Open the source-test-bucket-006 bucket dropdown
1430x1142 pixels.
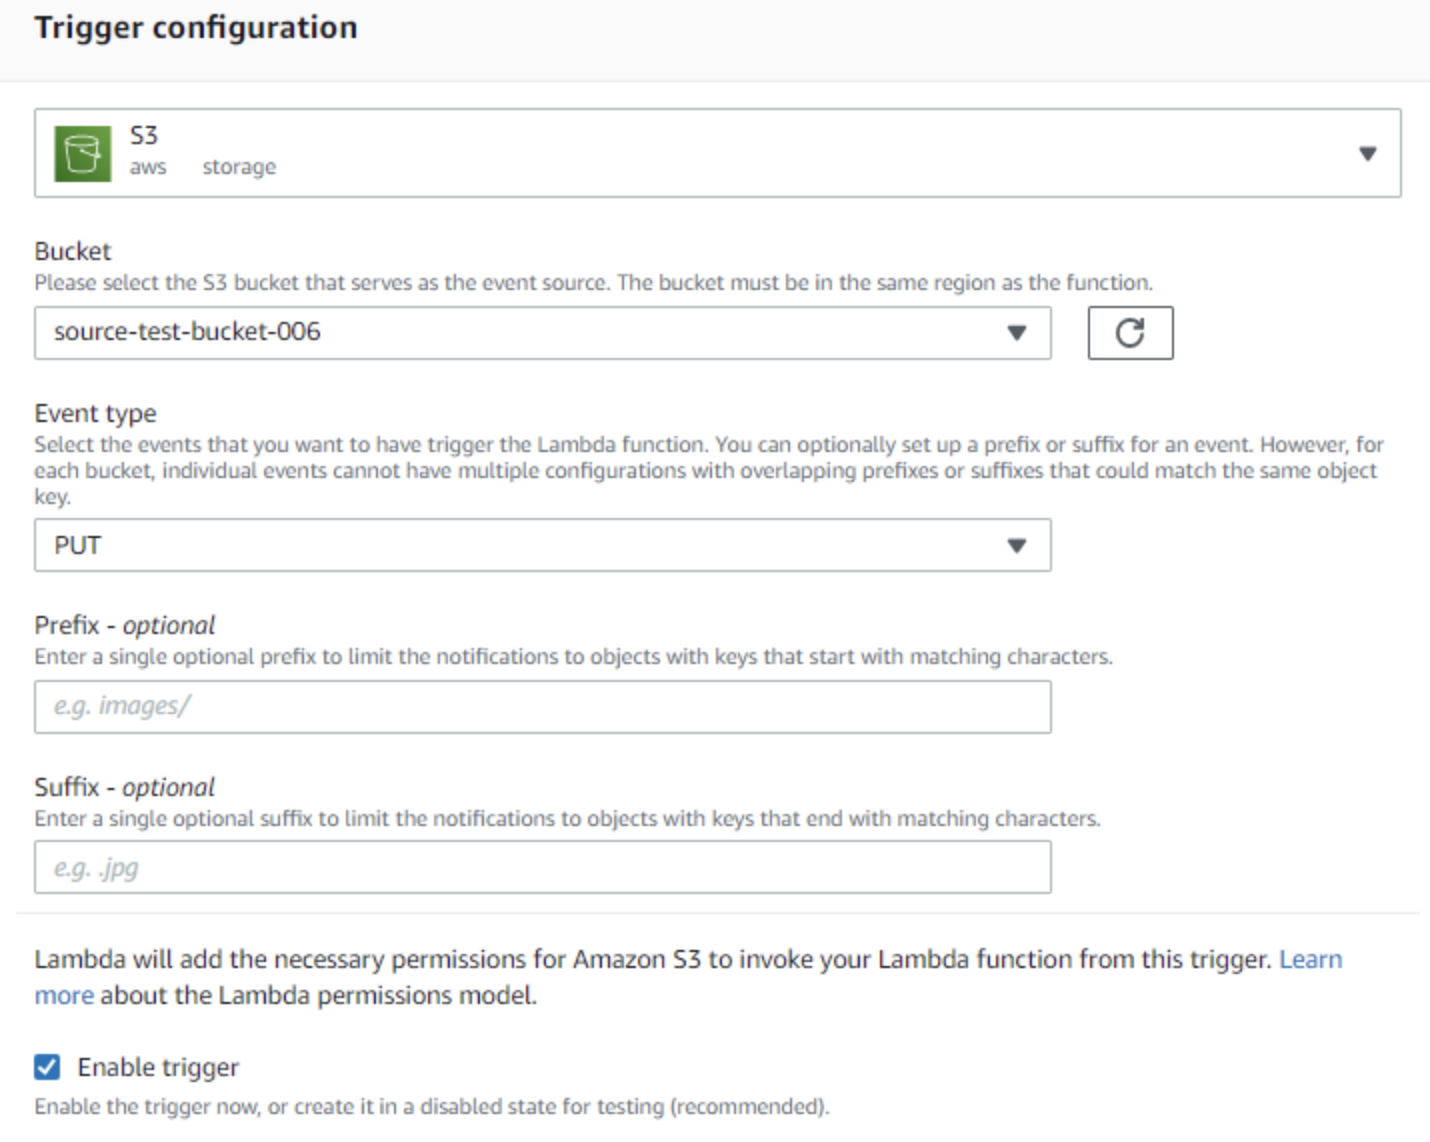point(543,333)
